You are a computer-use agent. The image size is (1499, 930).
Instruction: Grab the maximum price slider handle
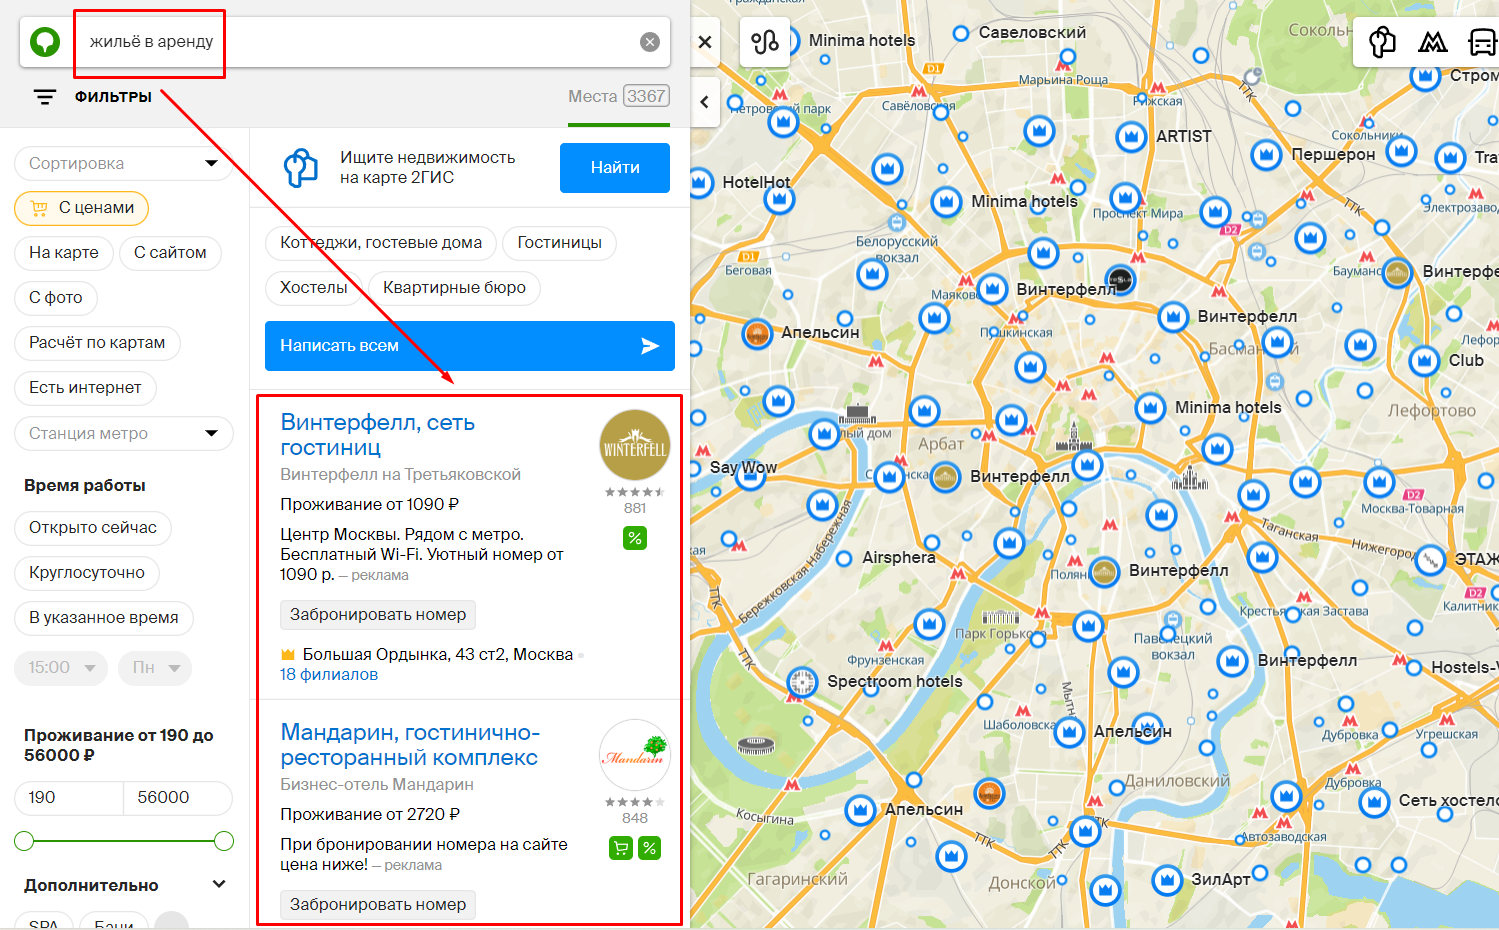point(224,841)
